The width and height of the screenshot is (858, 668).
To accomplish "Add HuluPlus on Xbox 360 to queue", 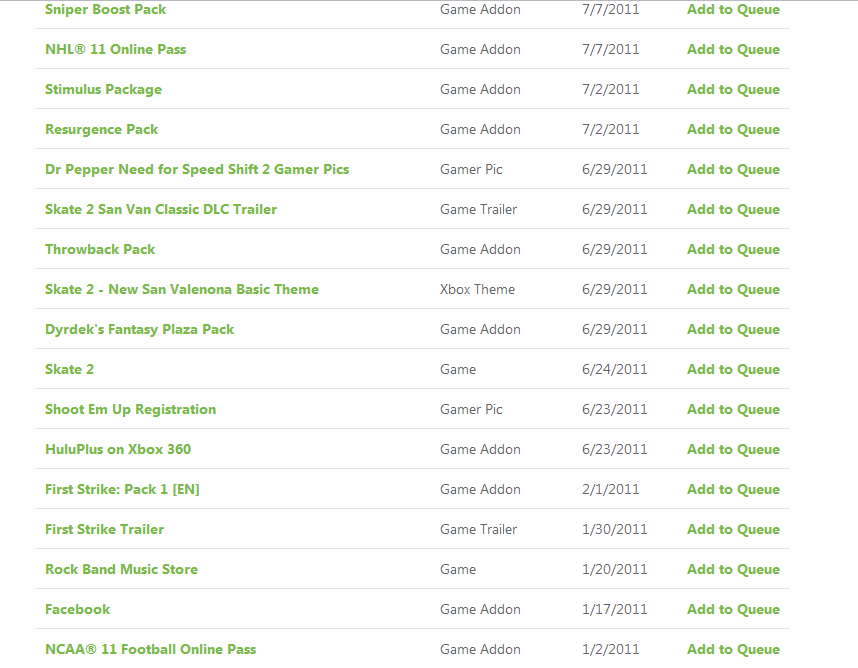I will (x=733, y=449).
